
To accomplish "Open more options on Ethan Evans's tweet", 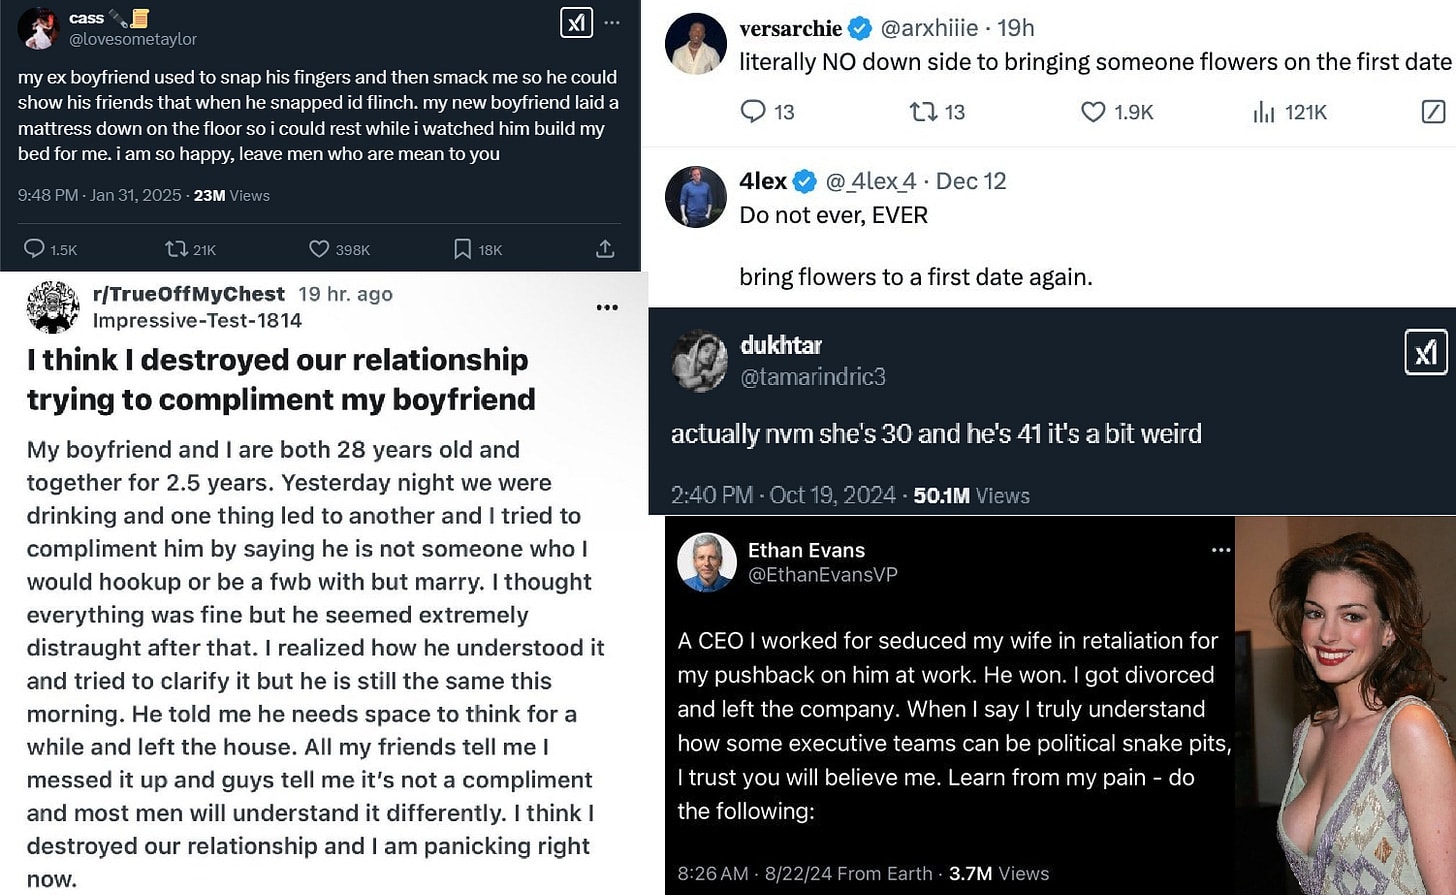I will (x=1221, y=550).
